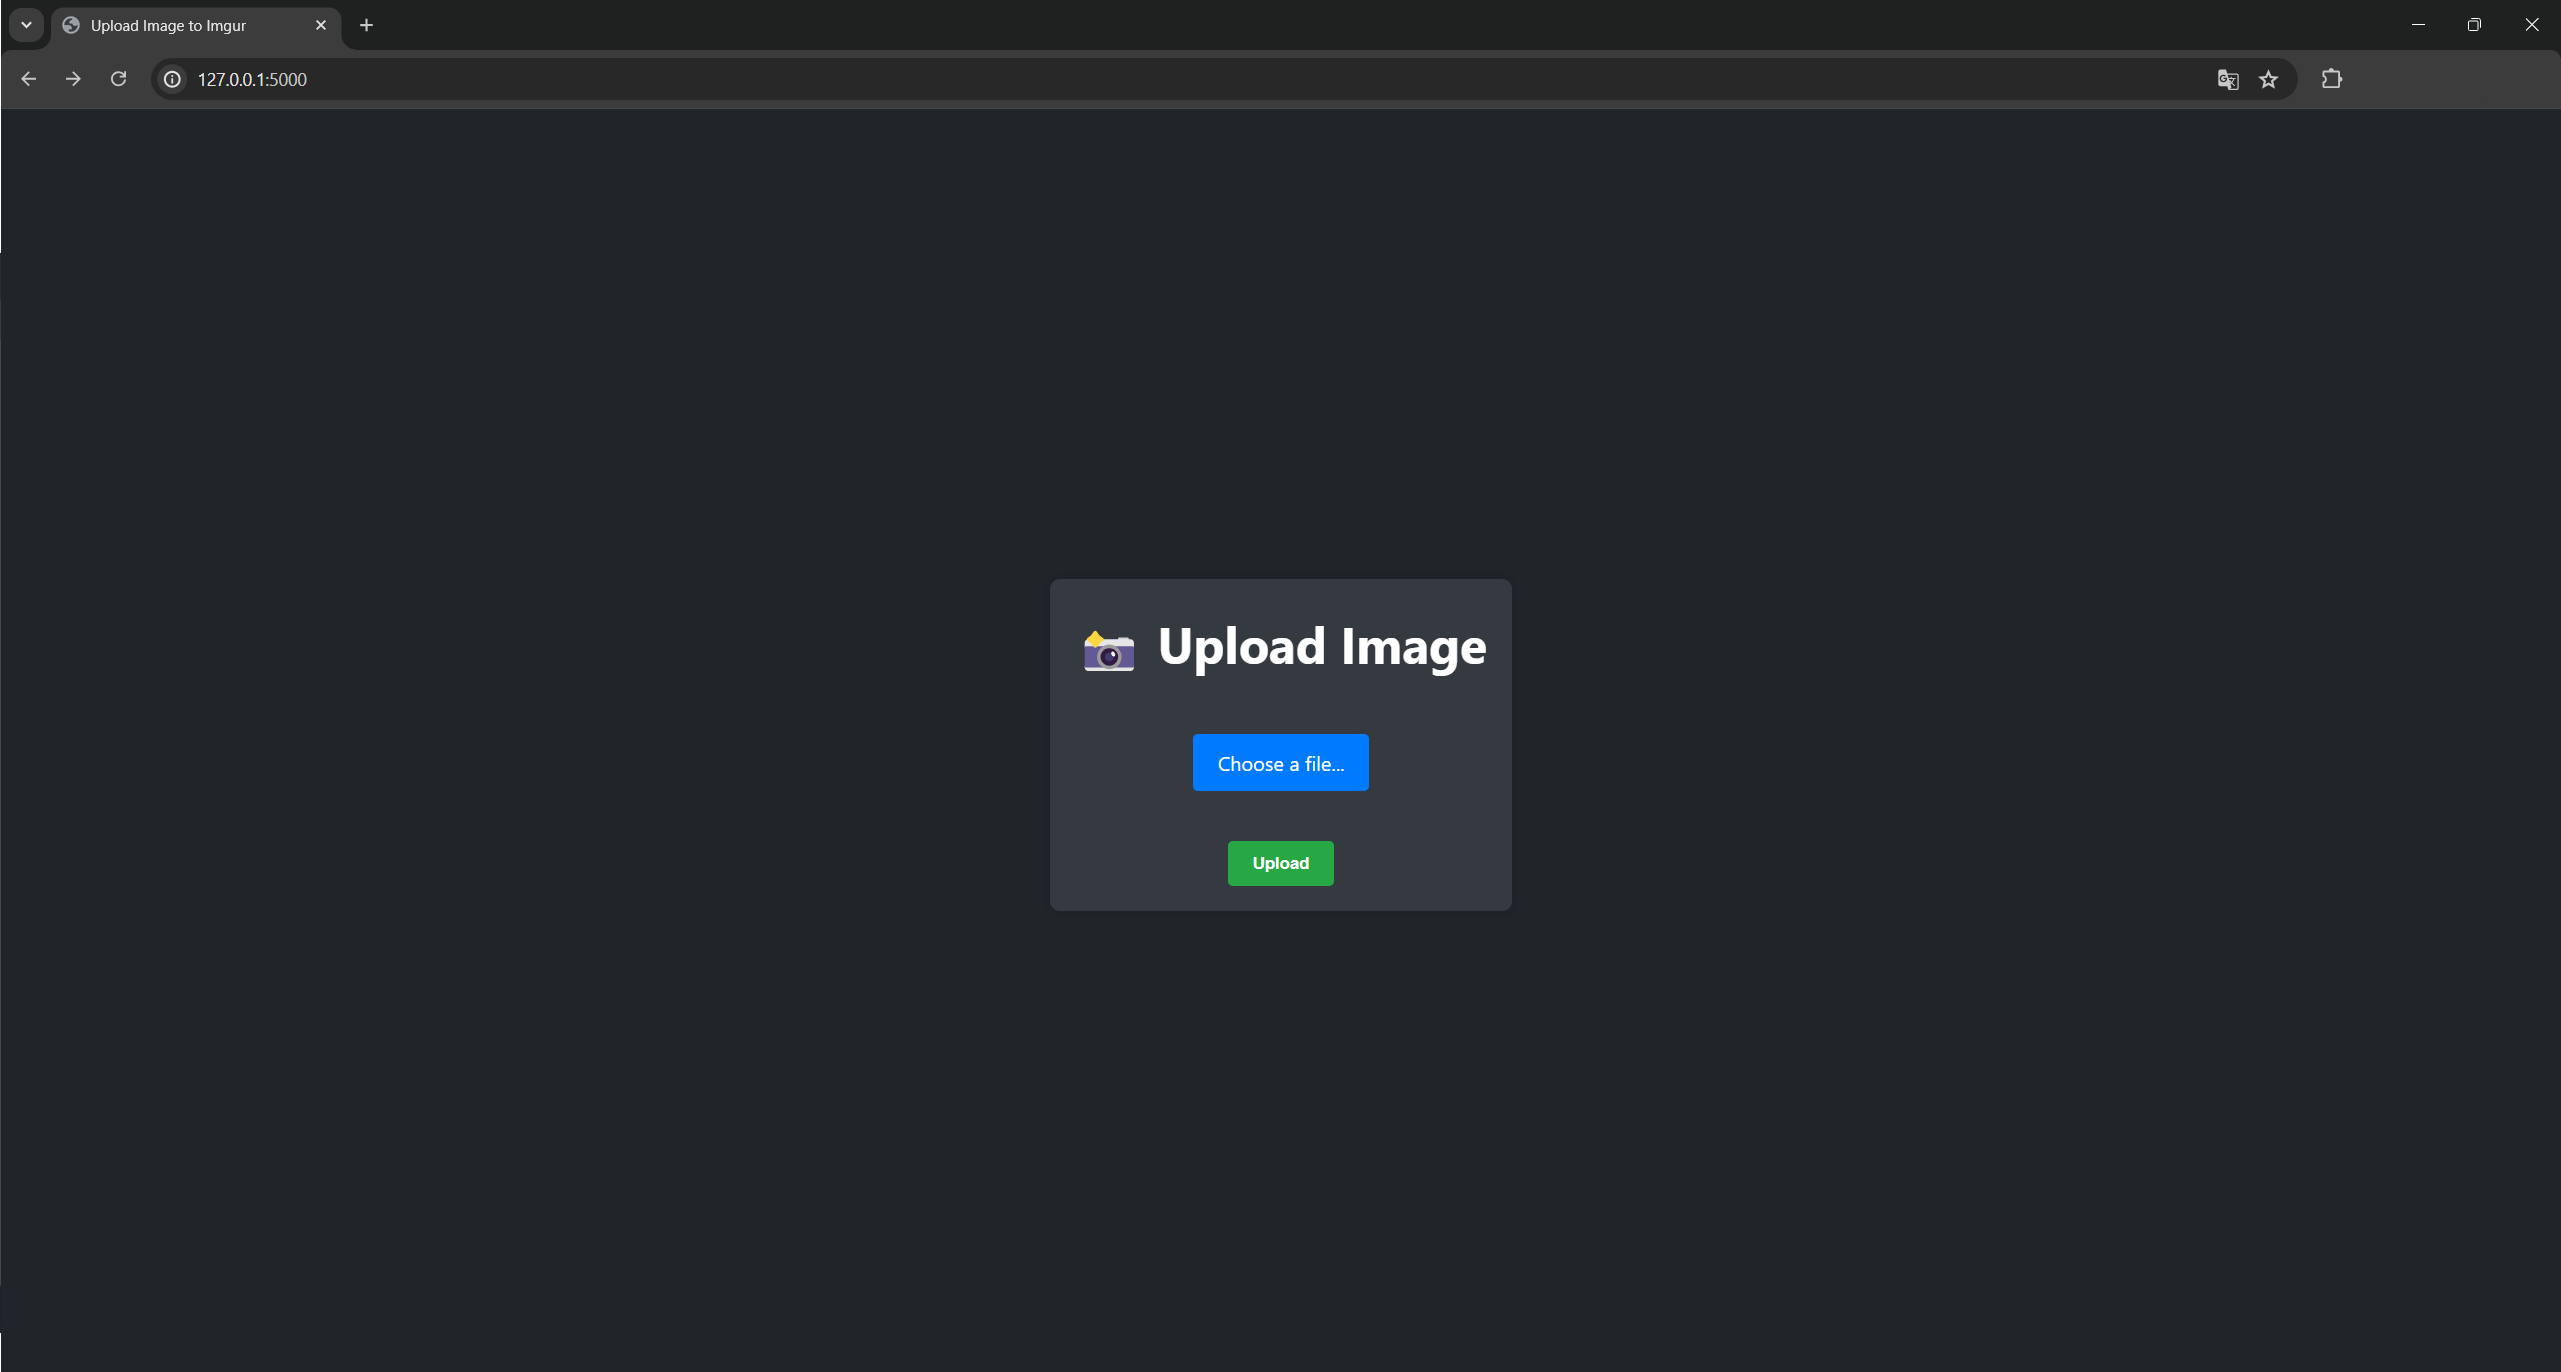This screenshot has height=1372, width=2561.
Task: Click the new tab plus button
Action: pyautogui.click(x=366, y=25)
